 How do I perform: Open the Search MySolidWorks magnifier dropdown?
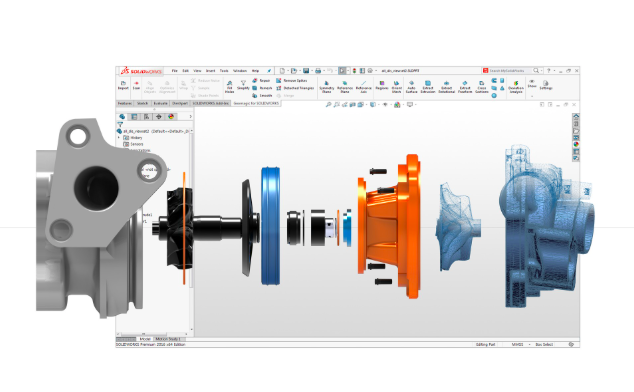point(541,71)
